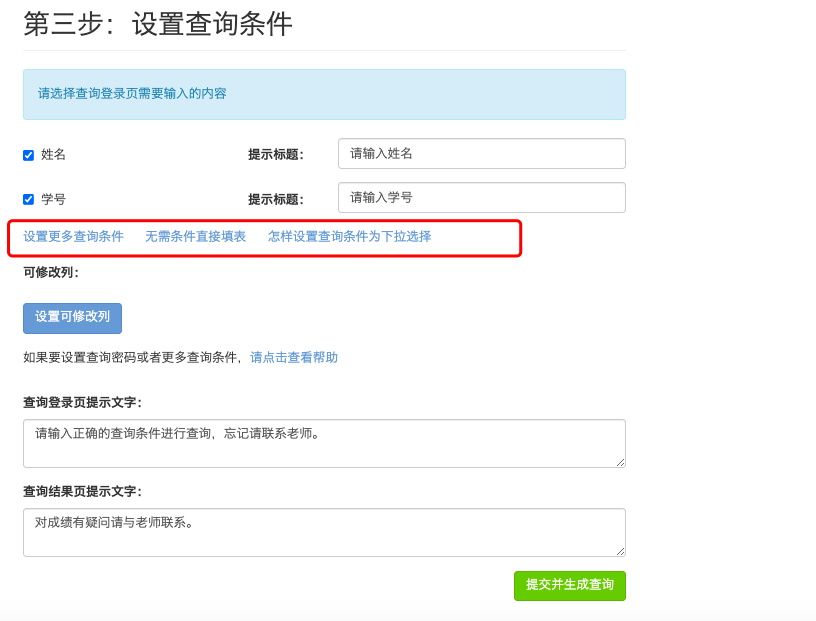The height and width of the screenshot is (621, 816).
Task: Click the 查询登录页提示文字 text area
Action: click(324, 443)
